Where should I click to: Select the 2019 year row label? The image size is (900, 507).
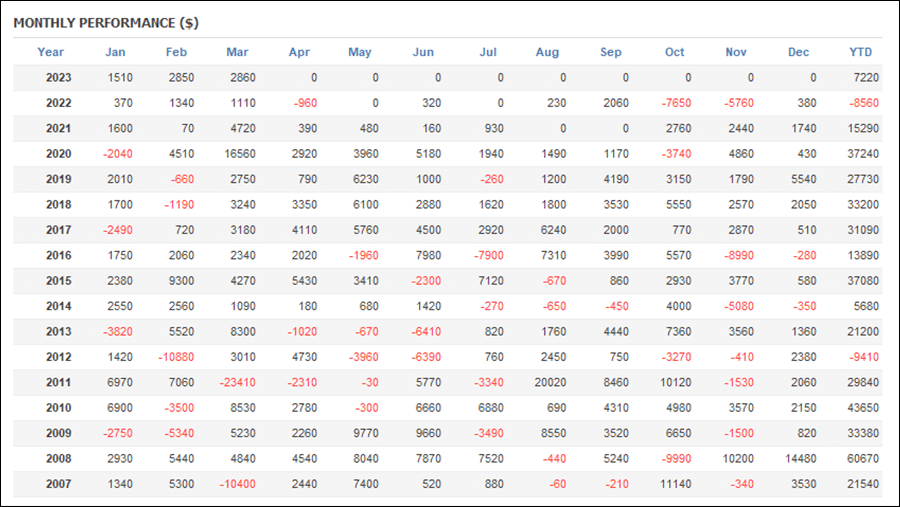[x=59, y=179]
